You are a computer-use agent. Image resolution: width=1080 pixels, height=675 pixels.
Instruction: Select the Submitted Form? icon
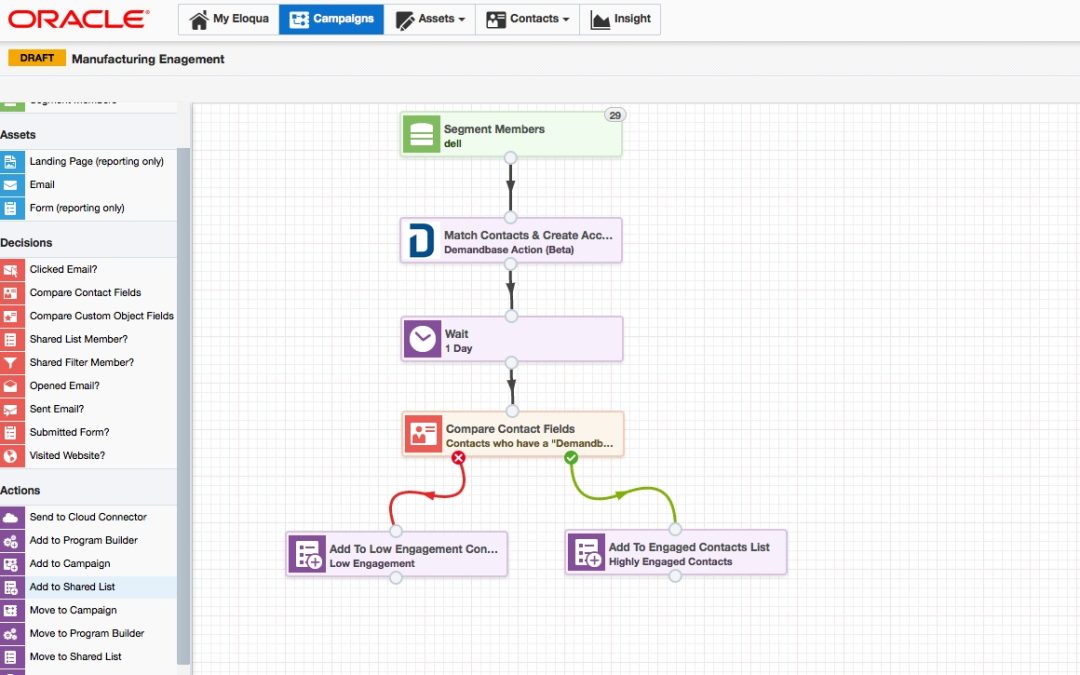pyautogui.click(x=11, y=433)
